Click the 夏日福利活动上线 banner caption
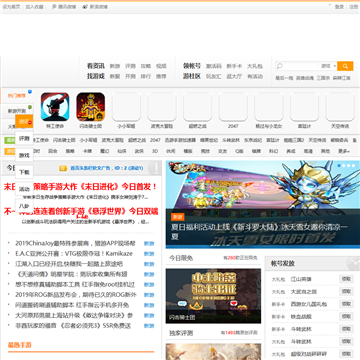The image size is (360, 360). [x=259, y=232]
